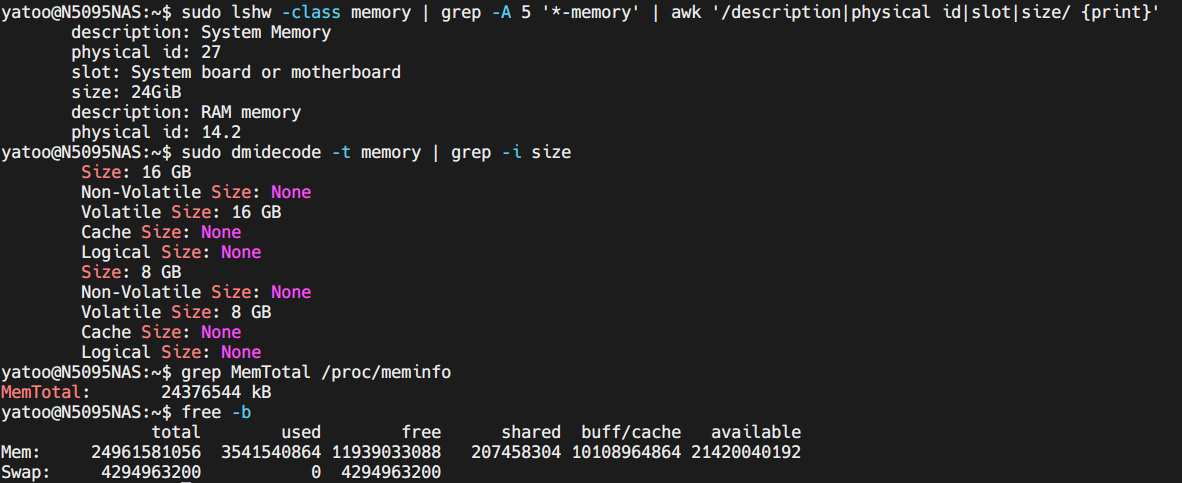Click the 'physical id: 27' line

pos(146,52)
